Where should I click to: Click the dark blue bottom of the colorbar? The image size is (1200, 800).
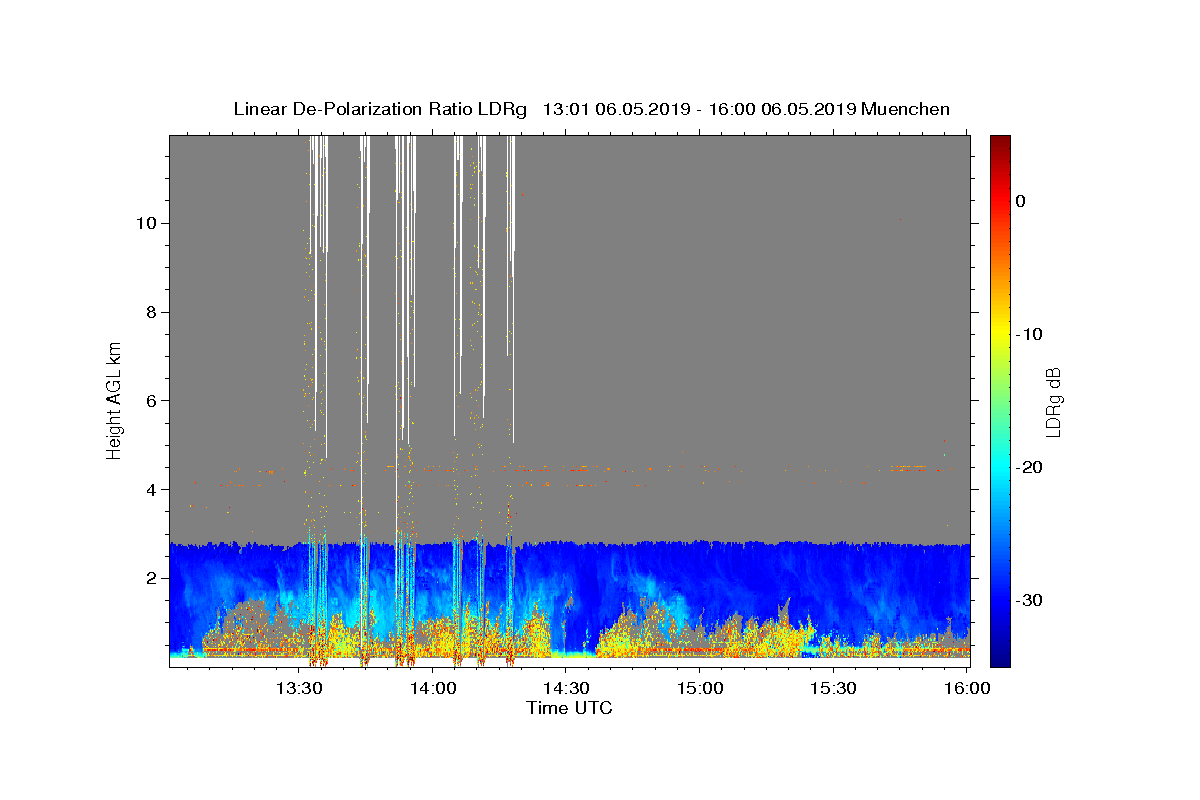(1000, 658)
